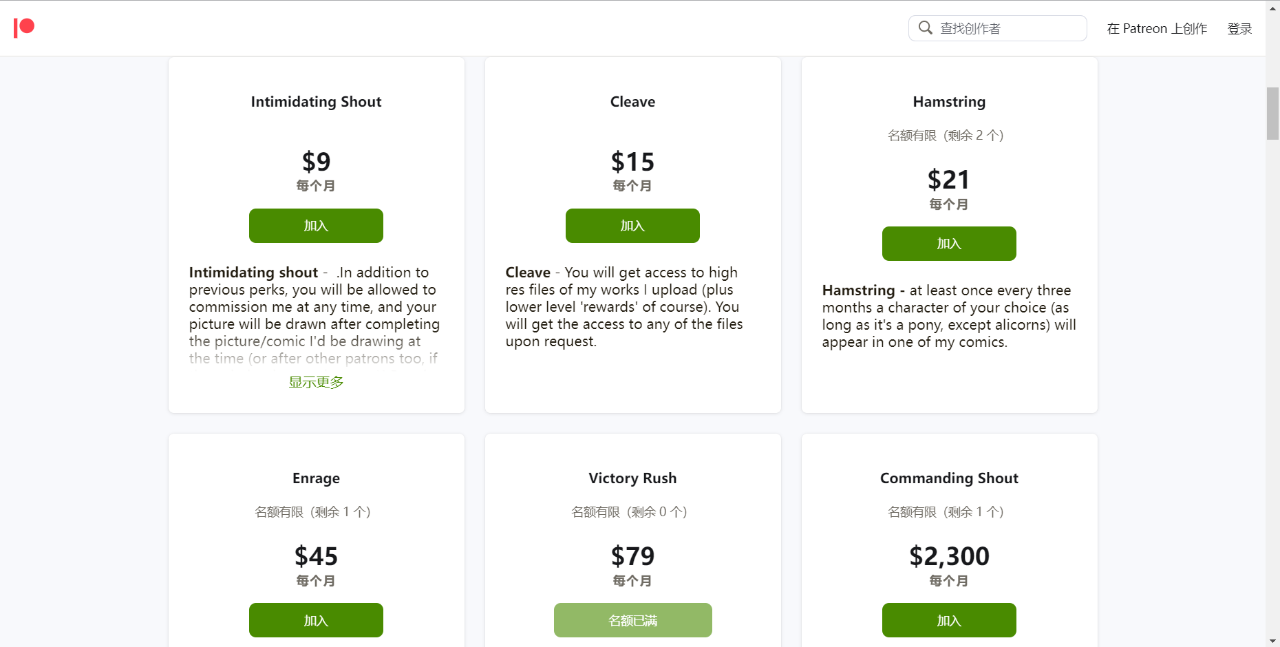Open the '在 Patreon 上创作' link
This screenshot has width=1280, height=647.
[1156, 29]
